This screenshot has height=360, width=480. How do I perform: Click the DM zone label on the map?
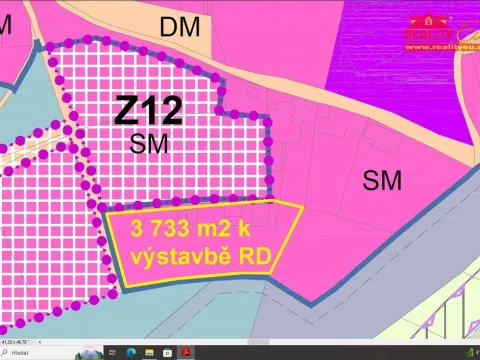coord(180,27)
